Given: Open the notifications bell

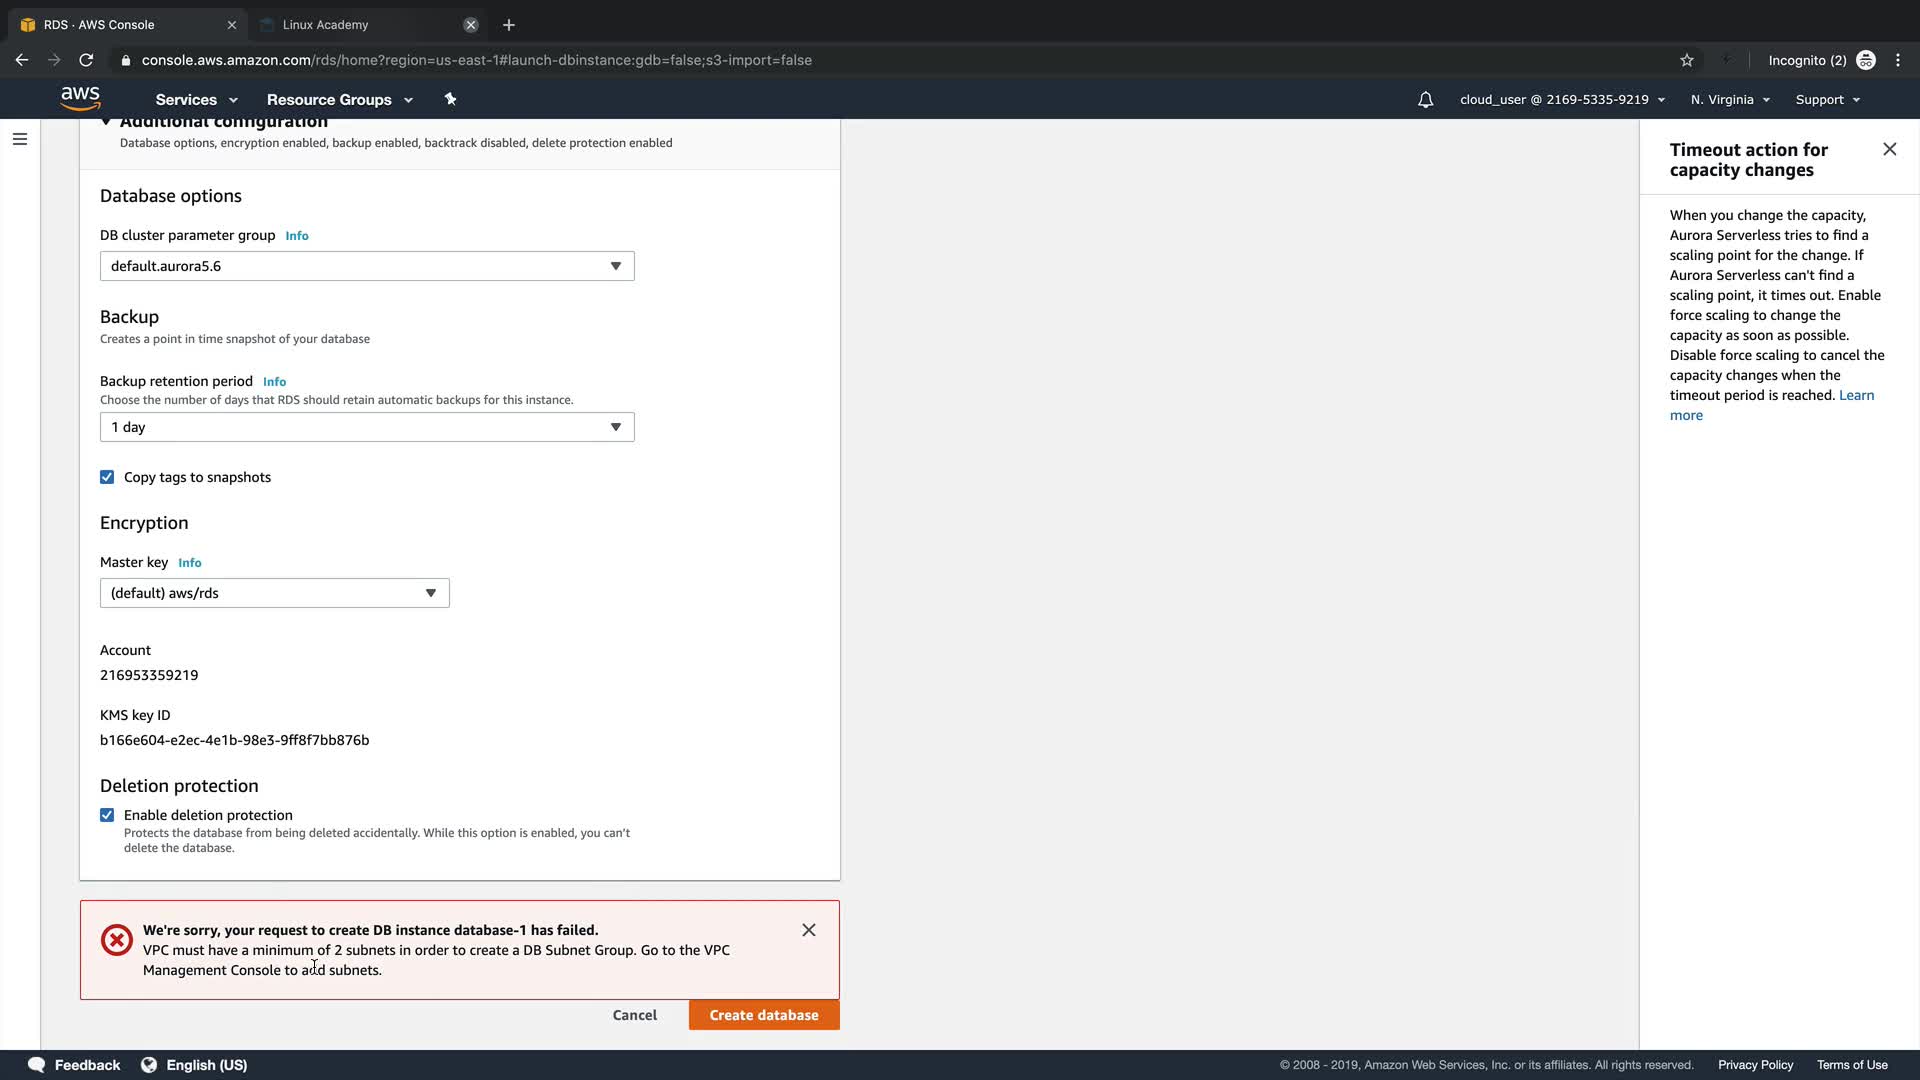Looking at the screenshot, I should 1425,100.
